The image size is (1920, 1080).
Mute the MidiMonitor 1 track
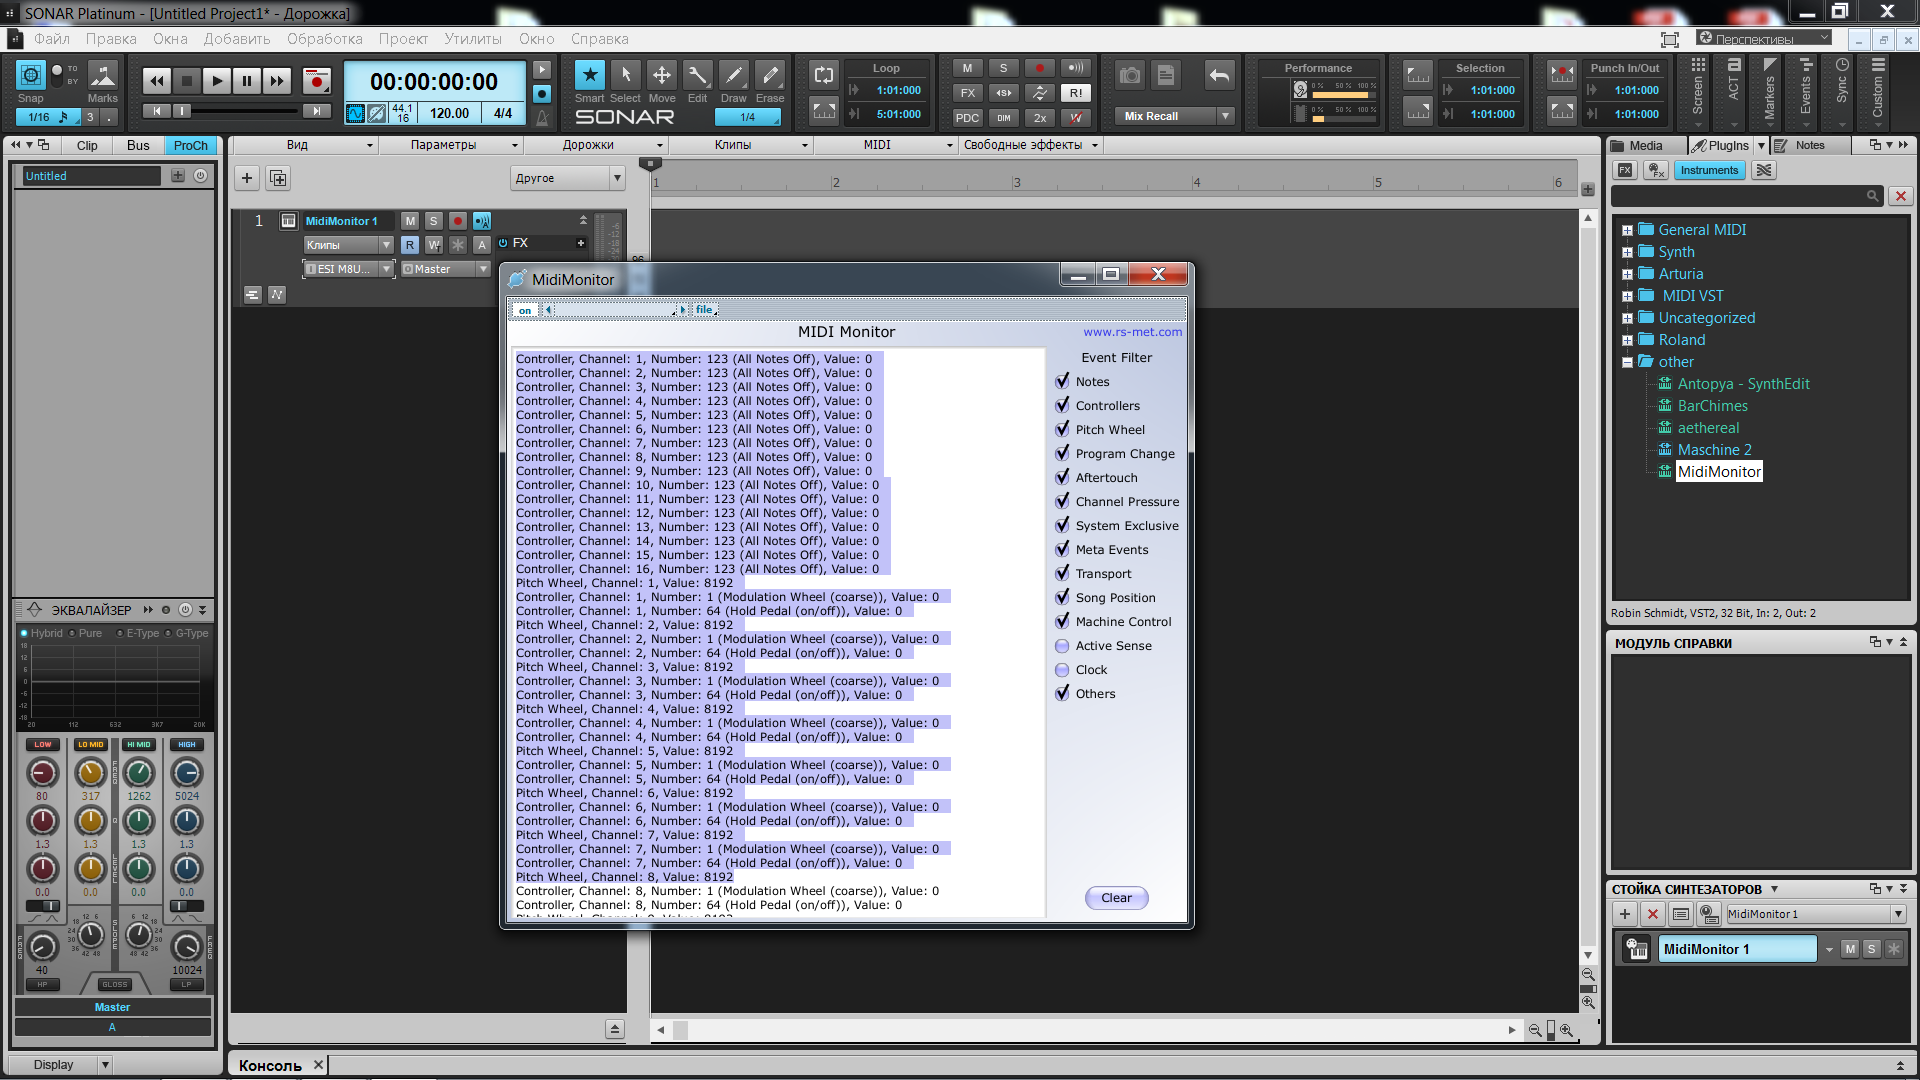(410, 221)
